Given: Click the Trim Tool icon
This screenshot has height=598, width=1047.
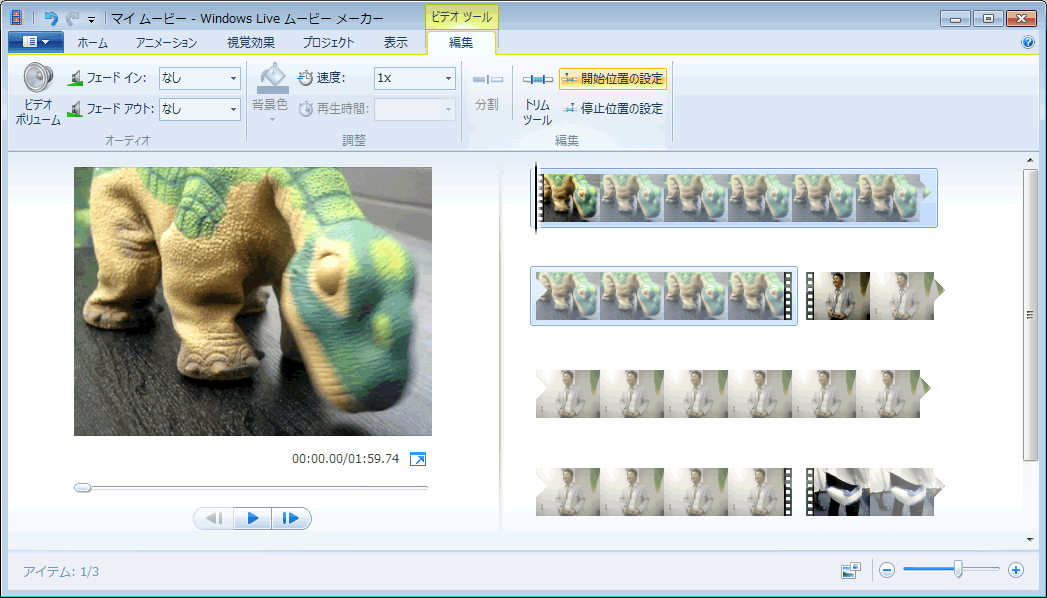Looking at the screenshot, I should click(x=537, y=80).
